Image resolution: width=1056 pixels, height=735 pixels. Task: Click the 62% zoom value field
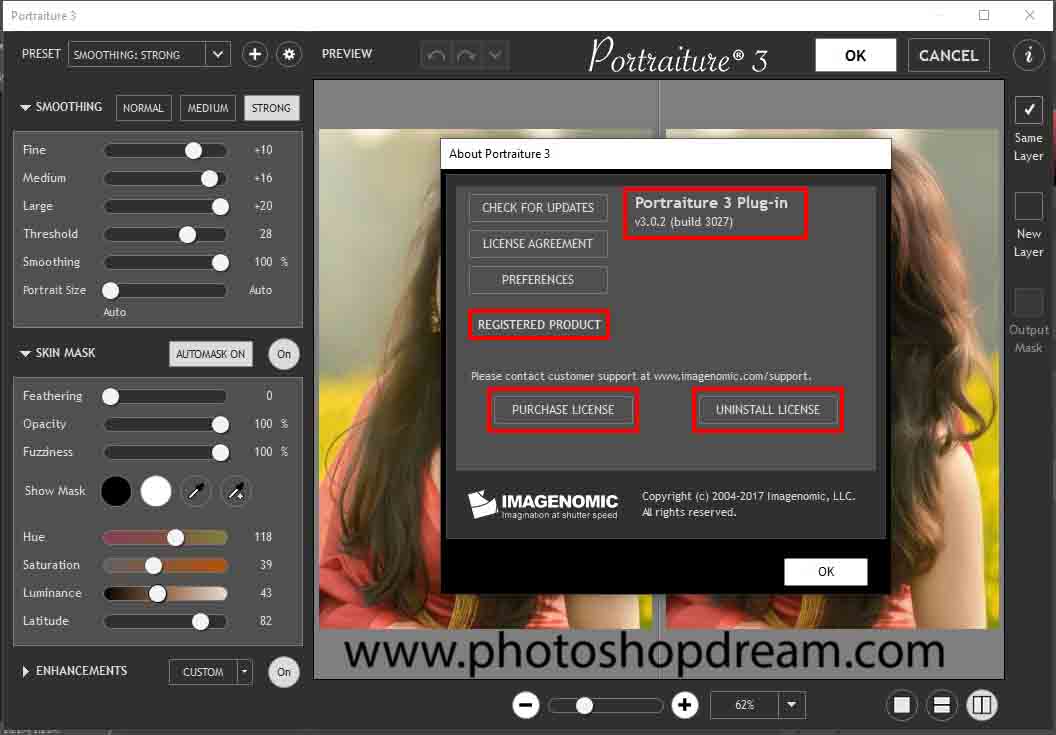point(745,705)
